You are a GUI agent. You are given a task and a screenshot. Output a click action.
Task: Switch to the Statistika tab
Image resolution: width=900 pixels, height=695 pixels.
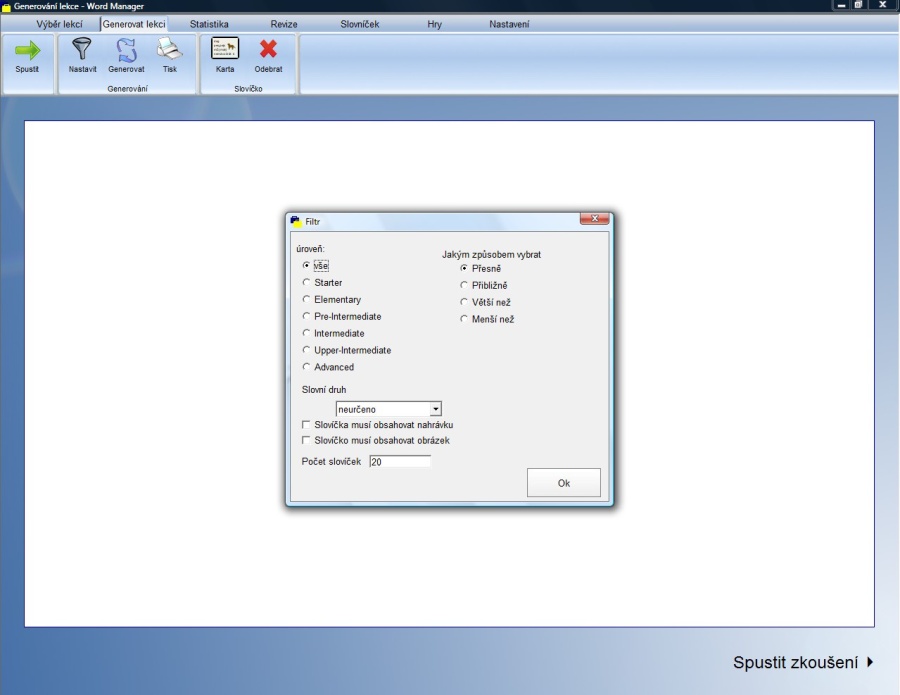pos(209,24)
